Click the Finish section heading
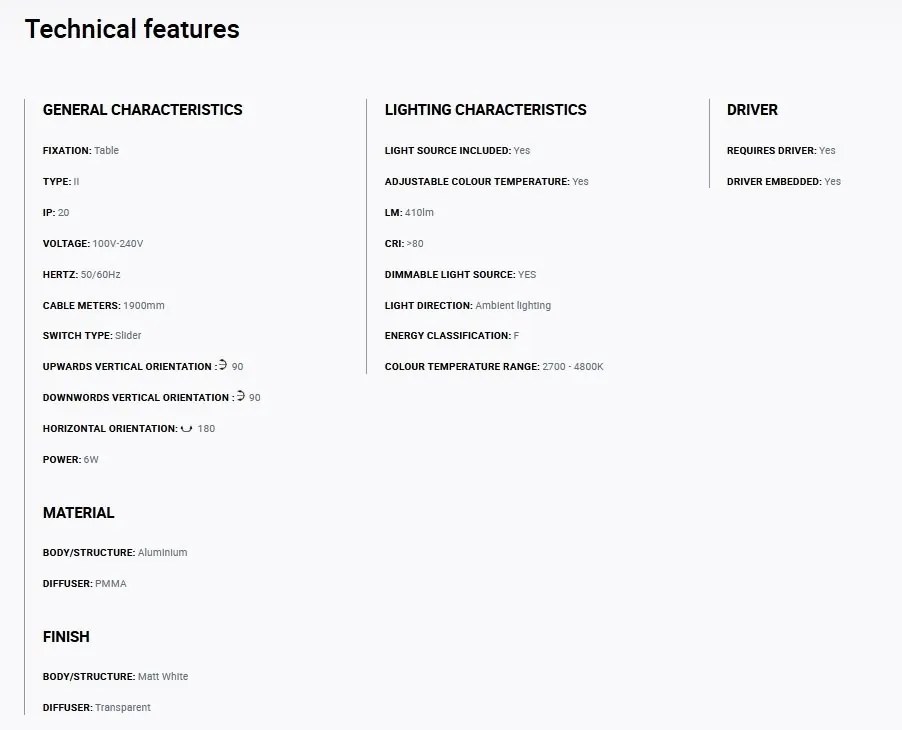 (x=66, y=637)
